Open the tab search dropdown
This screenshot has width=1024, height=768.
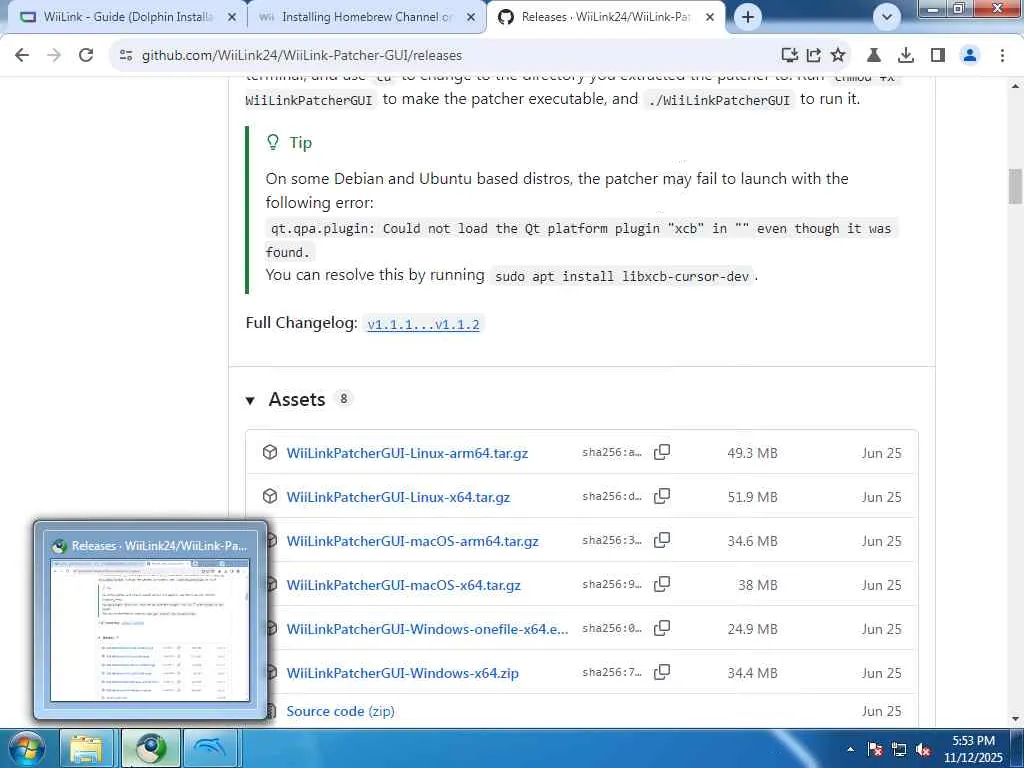point(886,16)
